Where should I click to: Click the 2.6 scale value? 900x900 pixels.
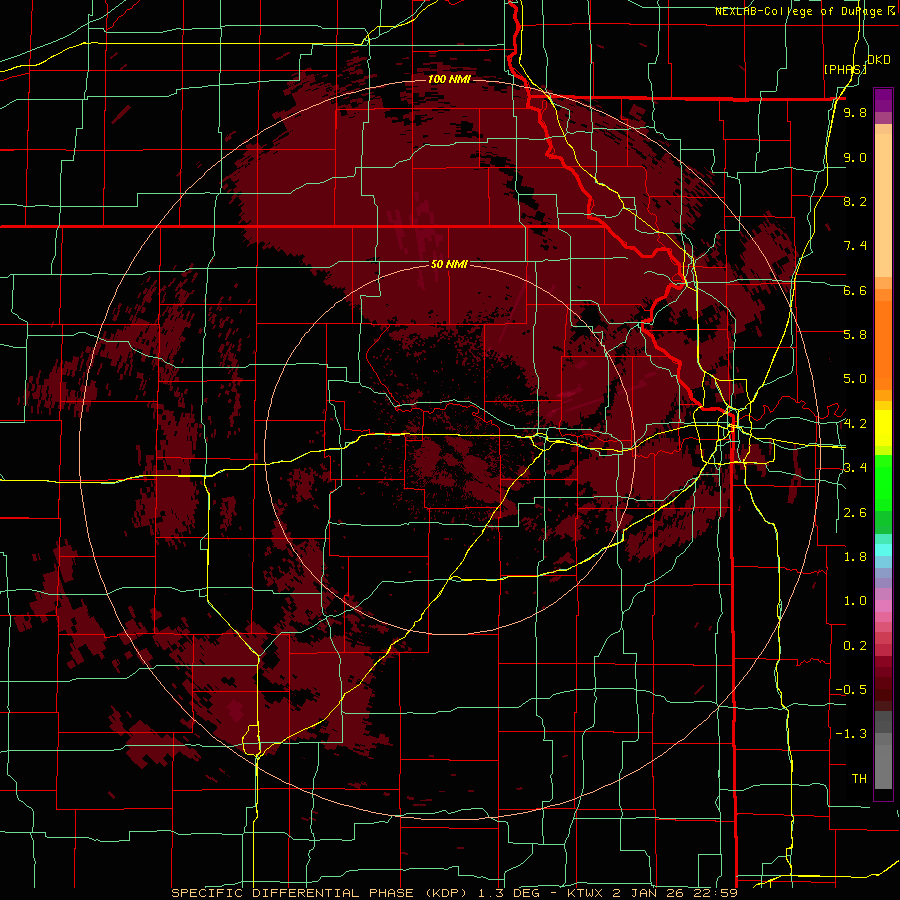855,513
